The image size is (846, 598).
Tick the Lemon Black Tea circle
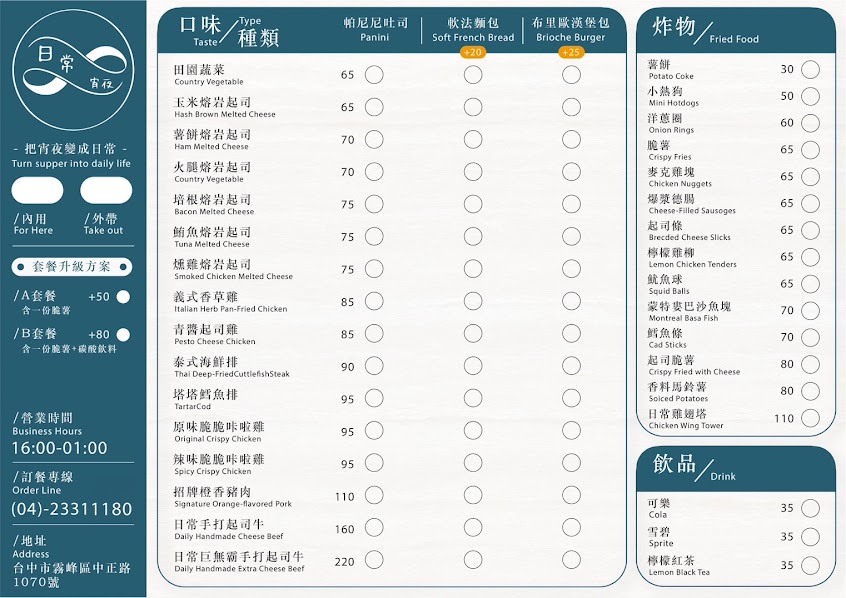(810, 565)
